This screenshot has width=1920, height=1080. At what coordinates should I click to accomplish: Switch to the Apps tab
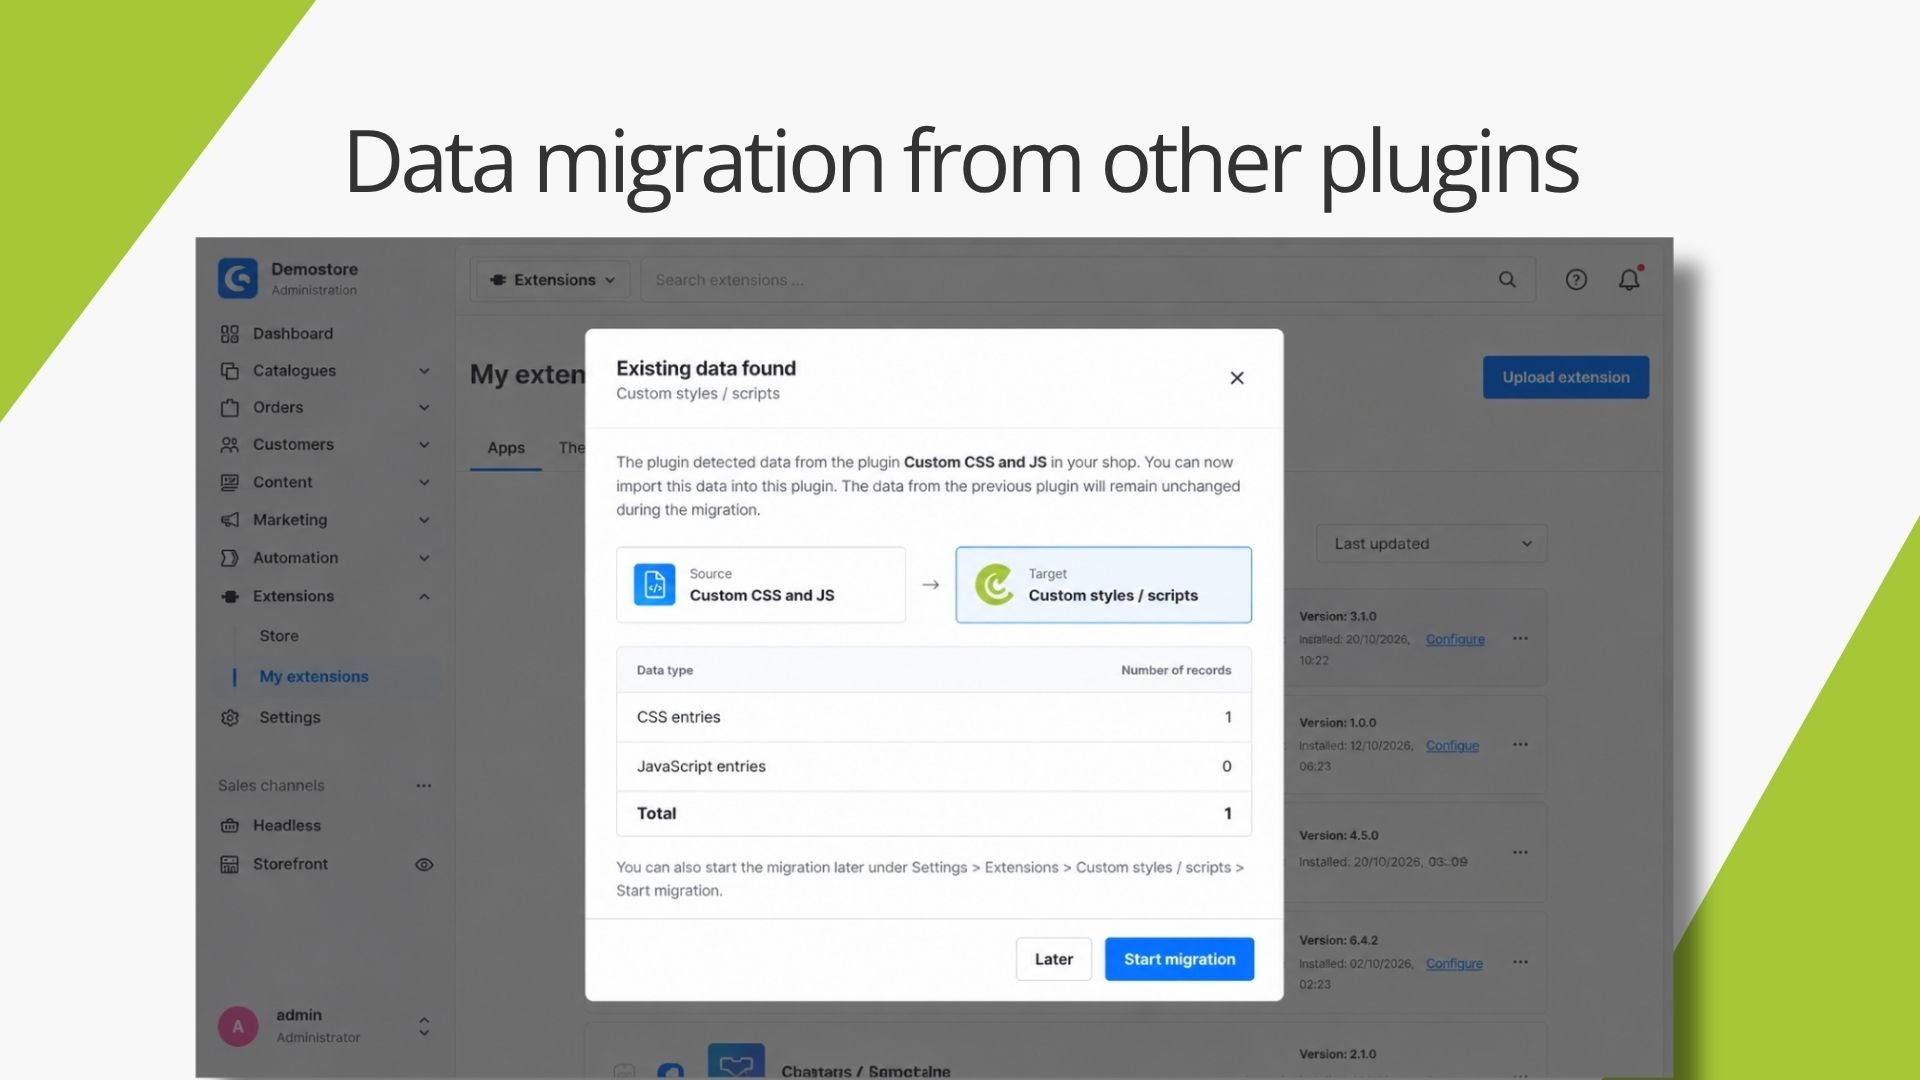coord(506,448)
